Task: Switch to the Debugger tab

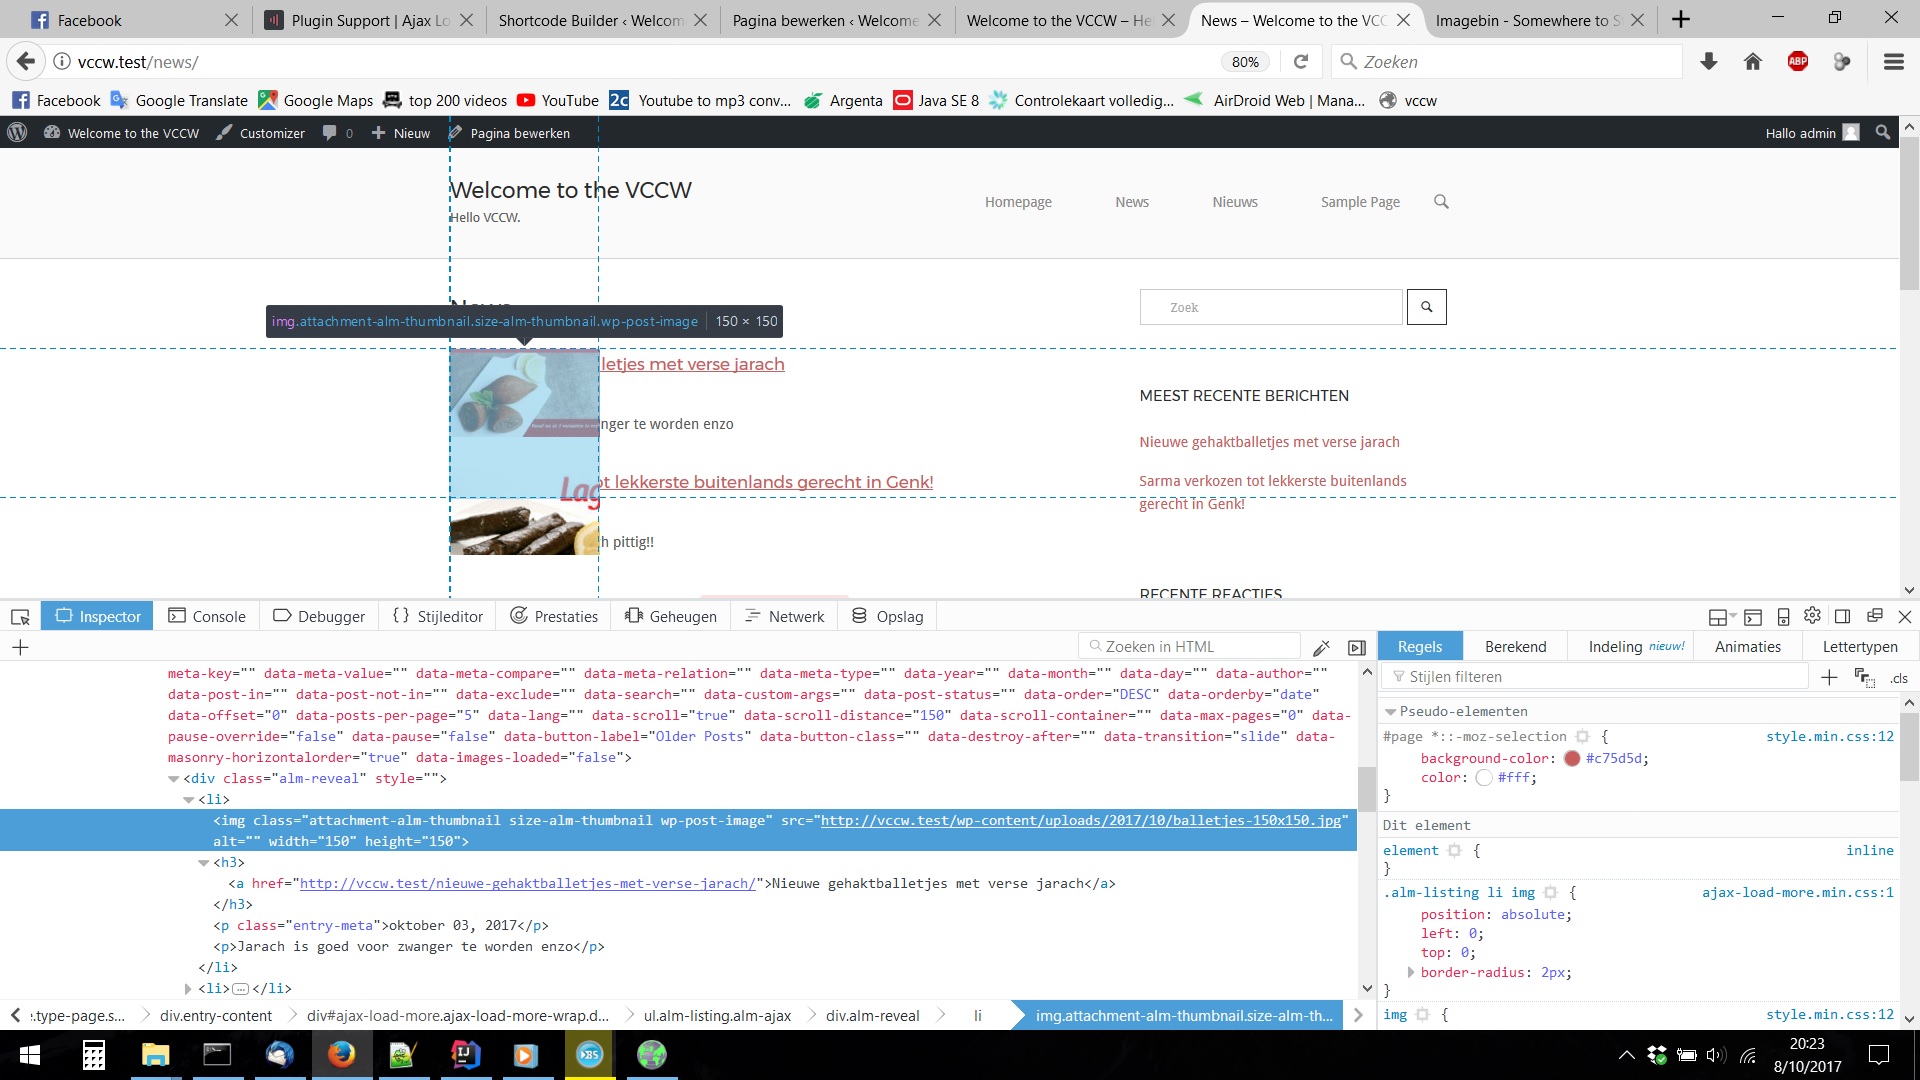Action: [x=319, y=617]
